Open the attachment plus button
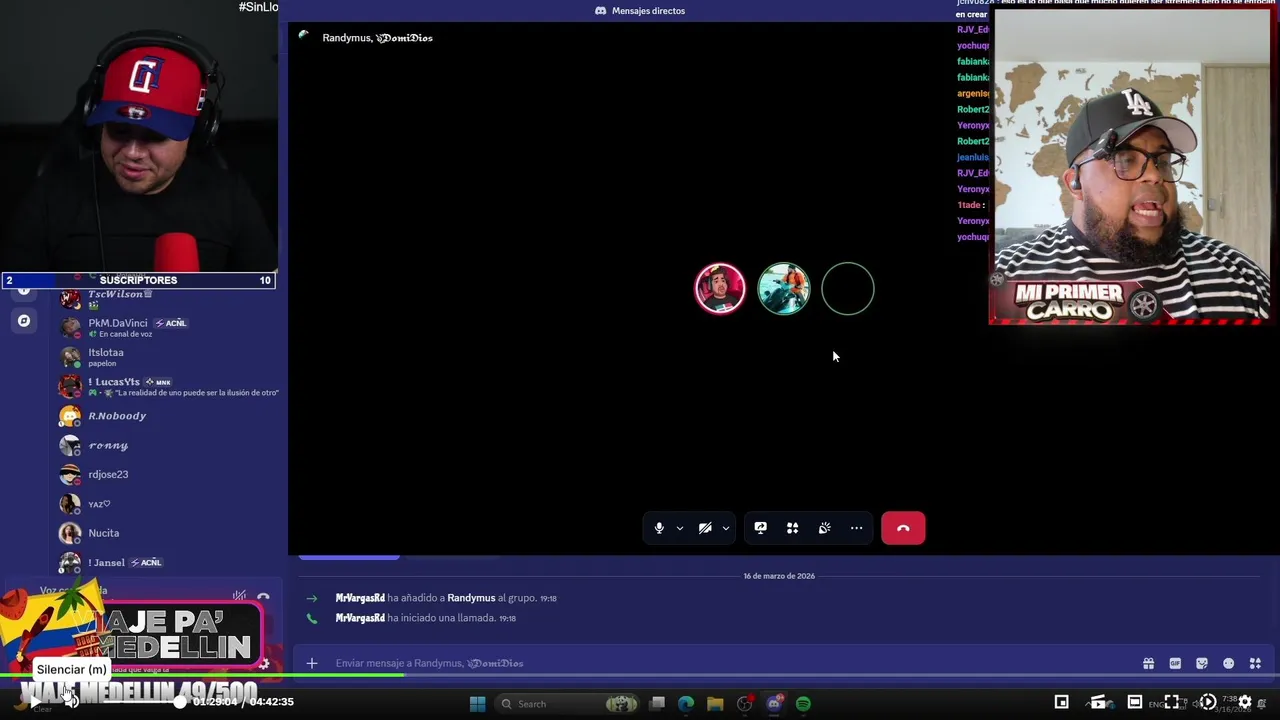 tap(312, 663)
